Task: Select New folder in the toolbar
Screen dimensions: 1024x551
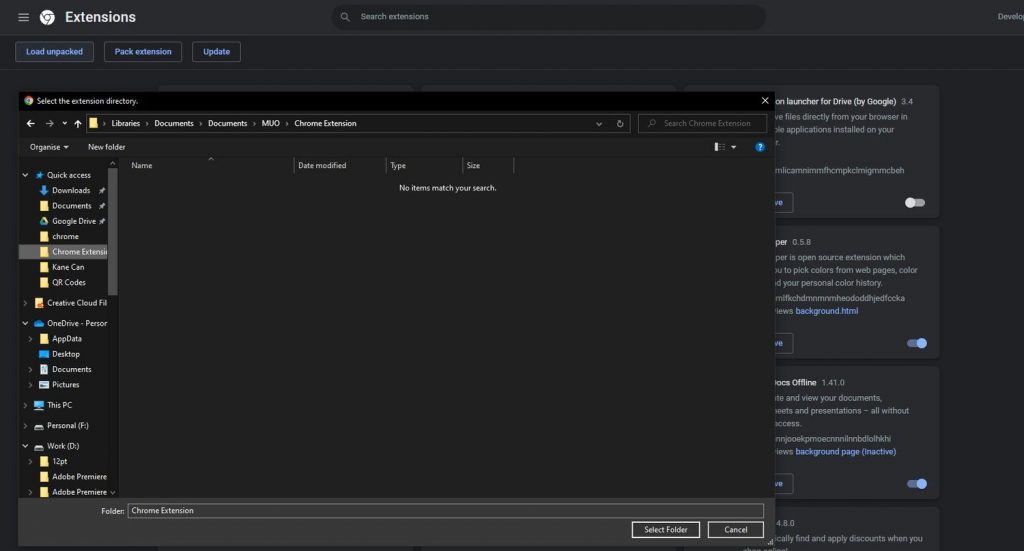Action: (x=106, y=147)
